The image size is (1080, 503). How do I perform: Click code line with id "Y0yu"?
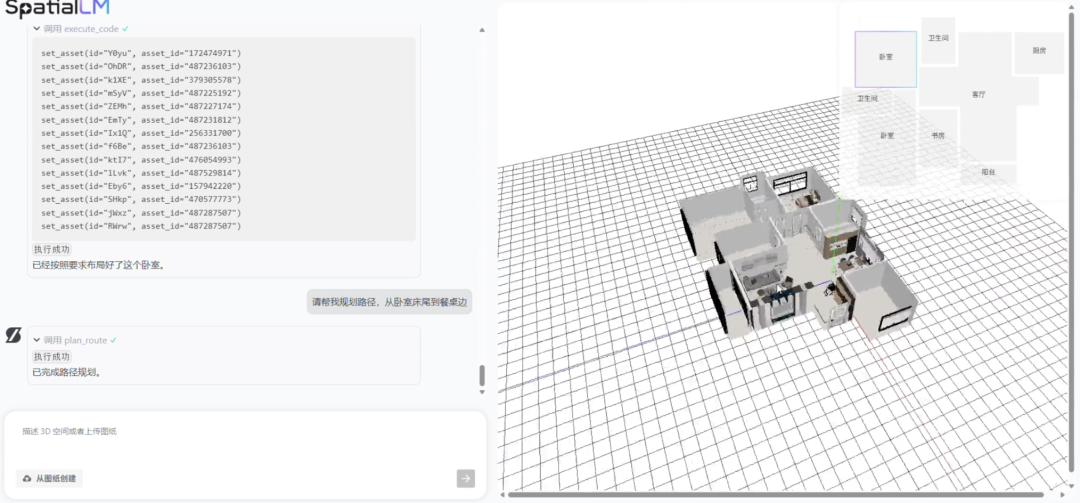[x=141, y=53]
